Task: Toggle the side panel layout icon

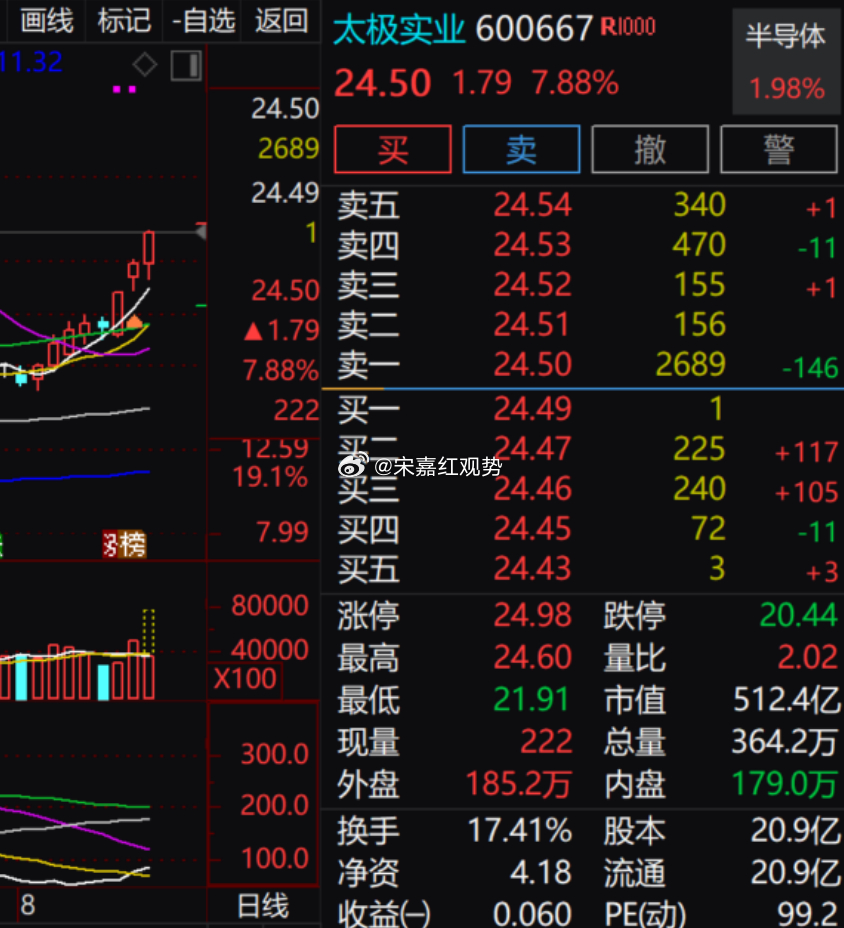Action: click(186, 65)
